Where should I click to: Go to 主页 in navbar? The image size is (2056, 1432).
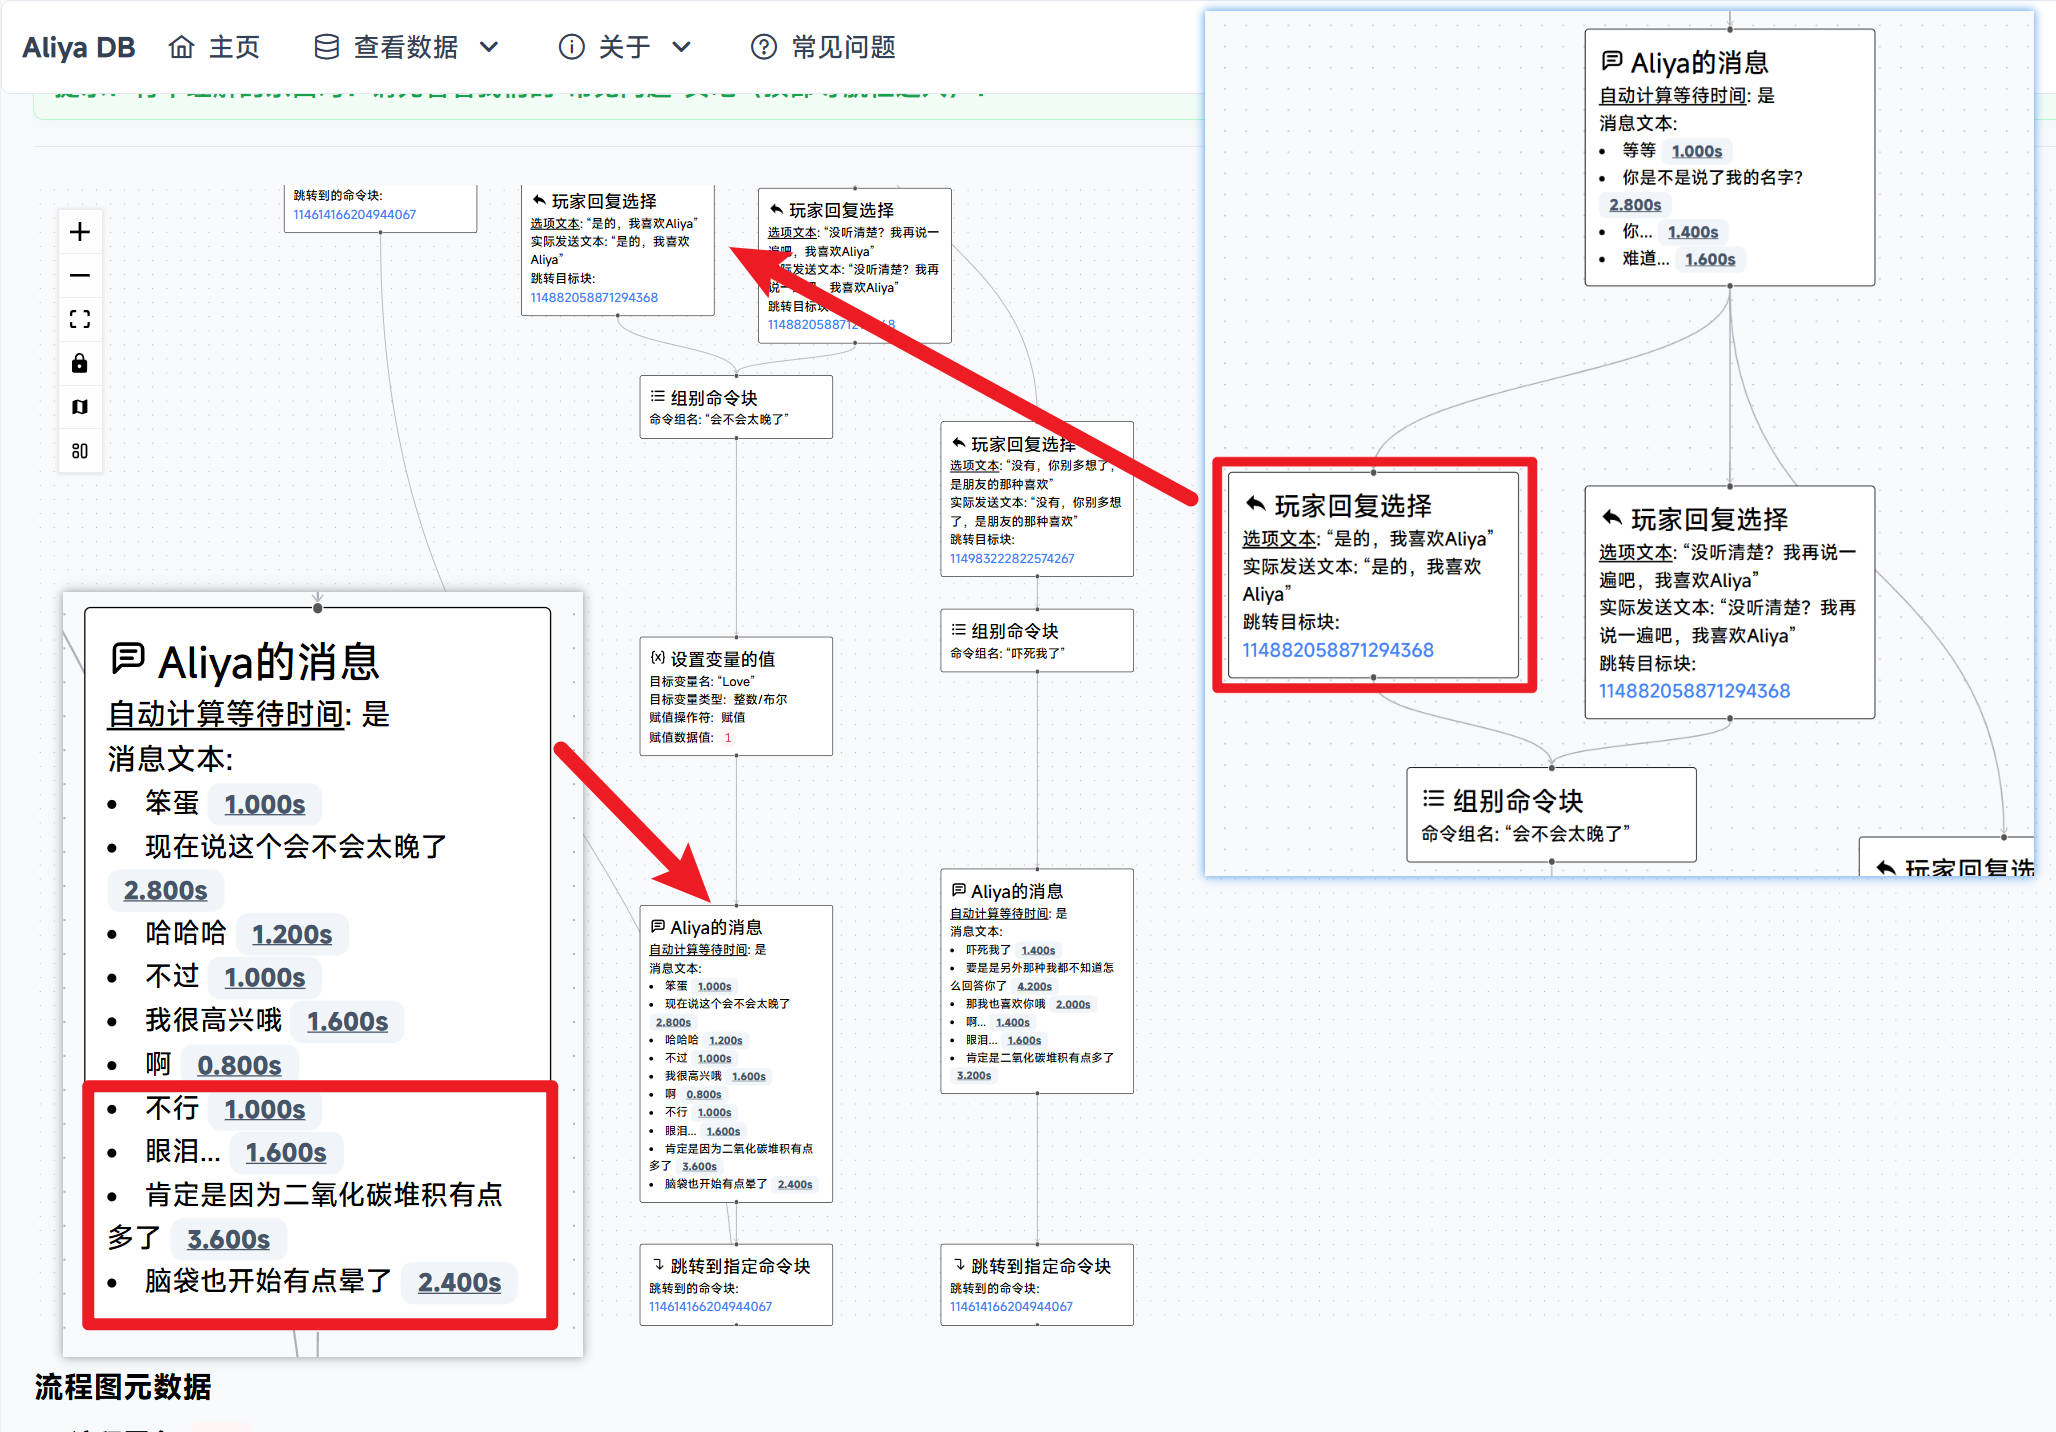pos(234,47)
